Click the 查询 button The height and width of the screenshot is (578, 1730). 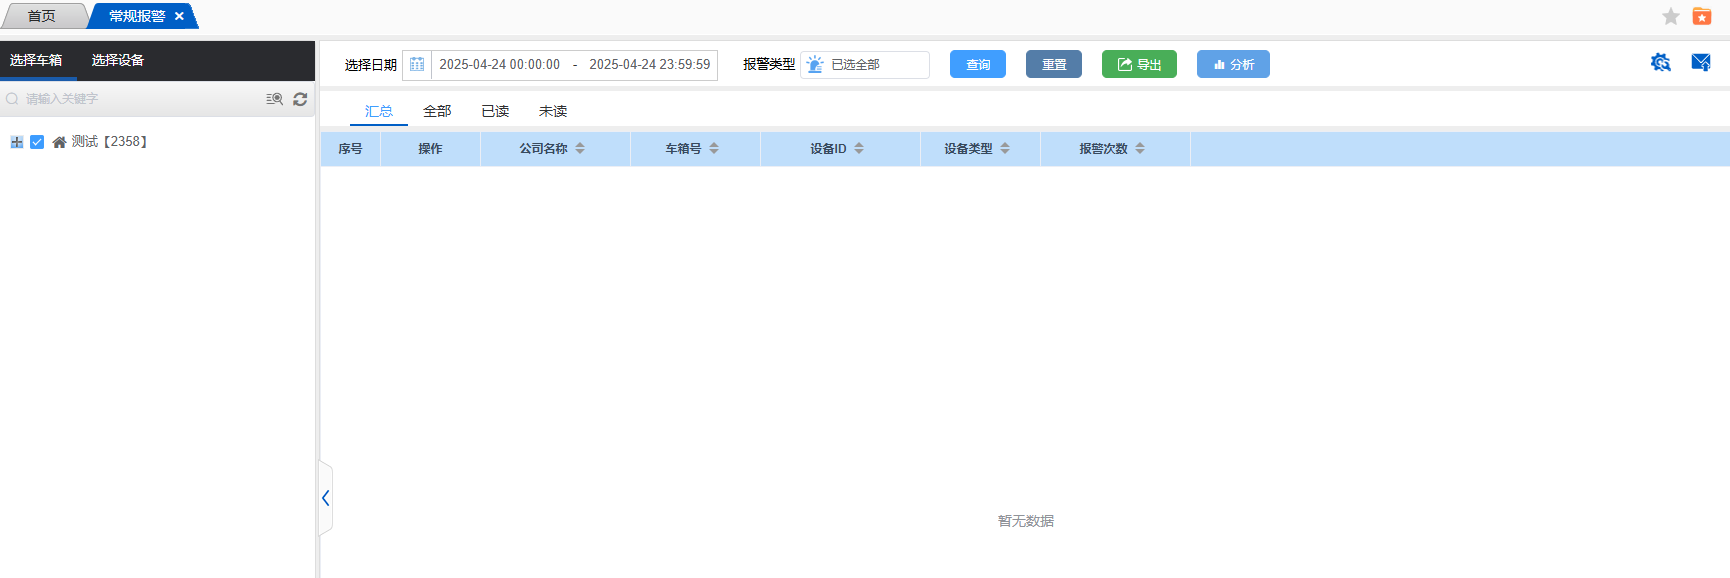click(x=977, y=65)
